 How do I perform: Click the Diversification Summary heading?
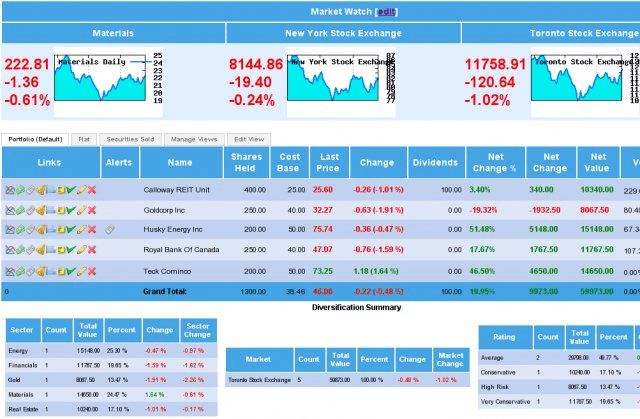(356, 307)
